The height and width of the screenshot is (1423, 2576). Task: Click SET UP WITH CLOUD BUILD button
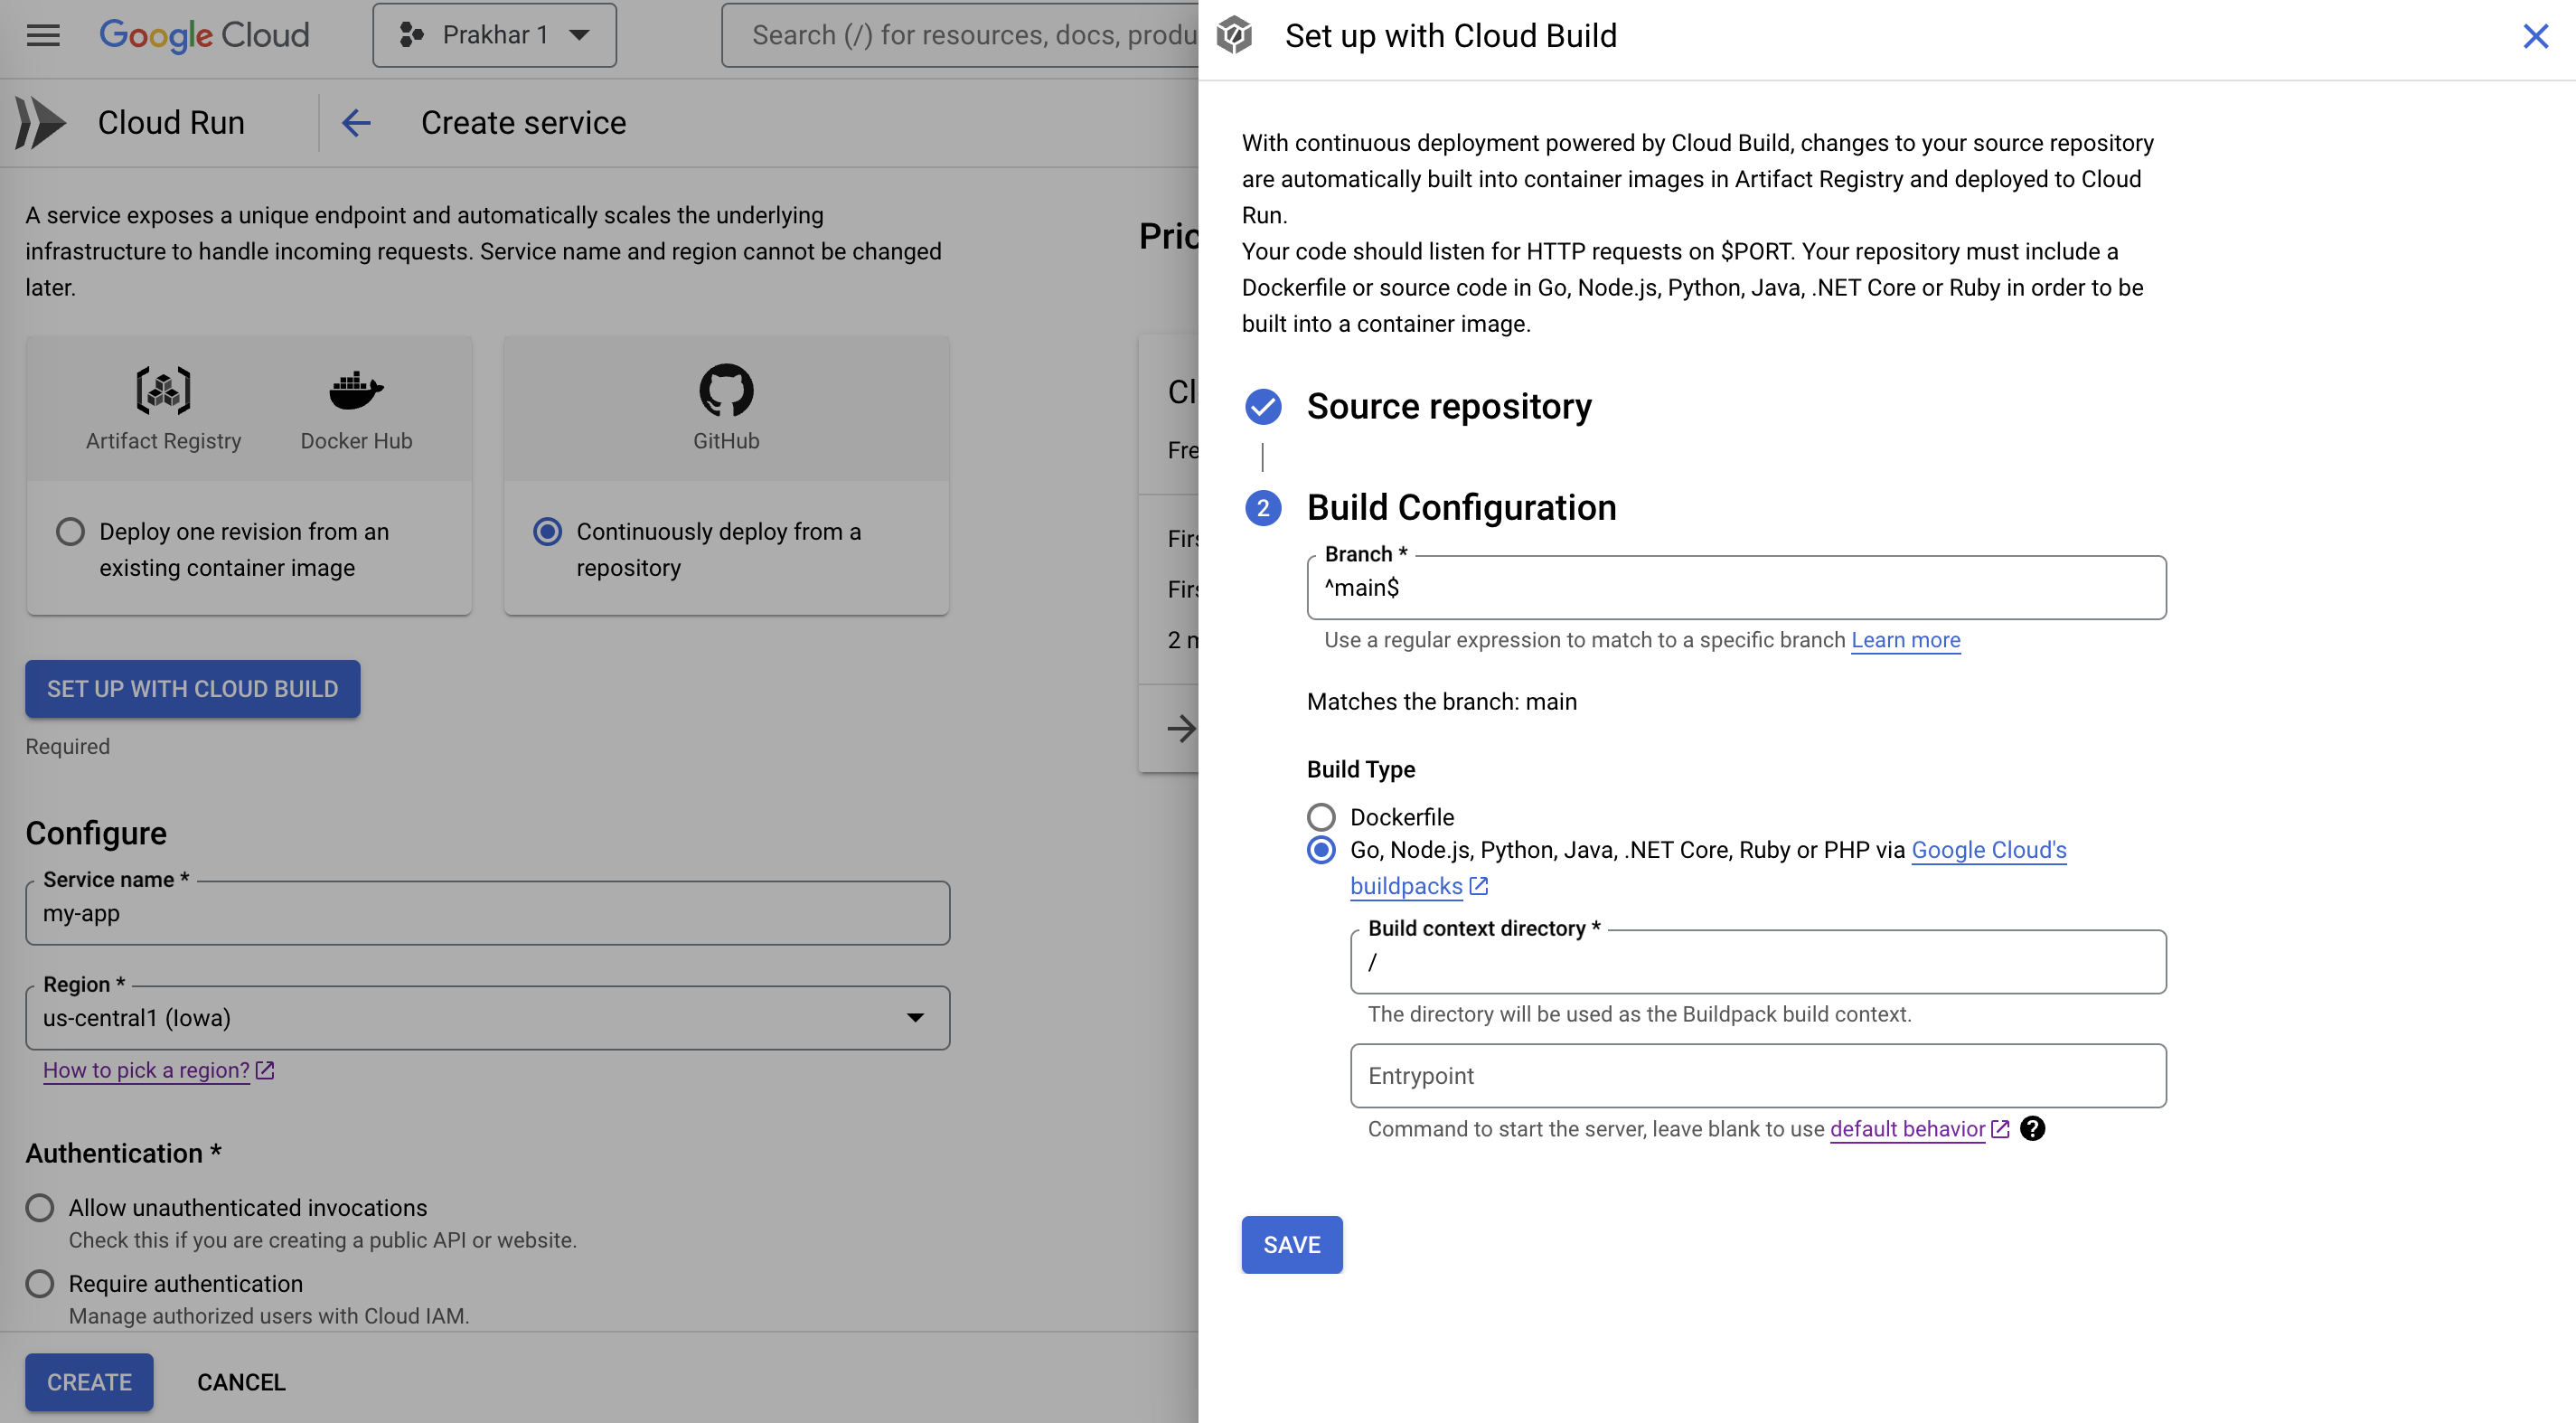(193, 687)
